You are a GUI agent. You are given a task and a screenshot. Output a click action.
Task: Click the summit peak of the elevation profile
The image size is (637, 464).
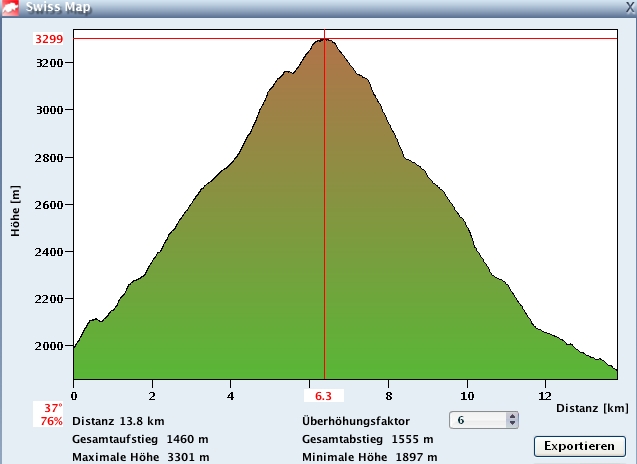(x=324, y=41)
